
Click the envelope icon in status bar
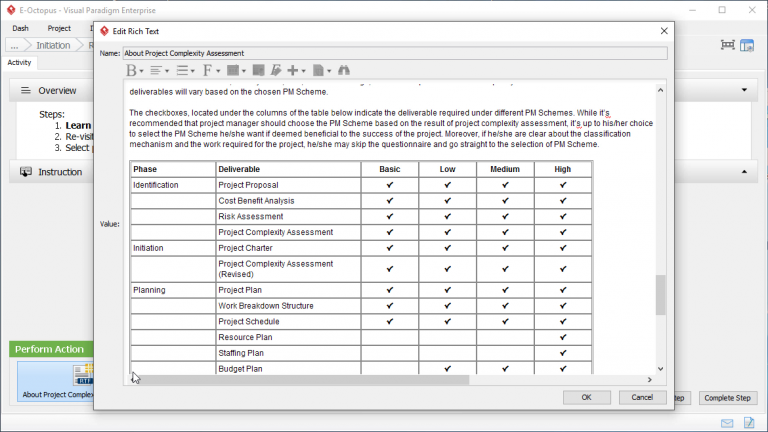click(x=727, y=423)
